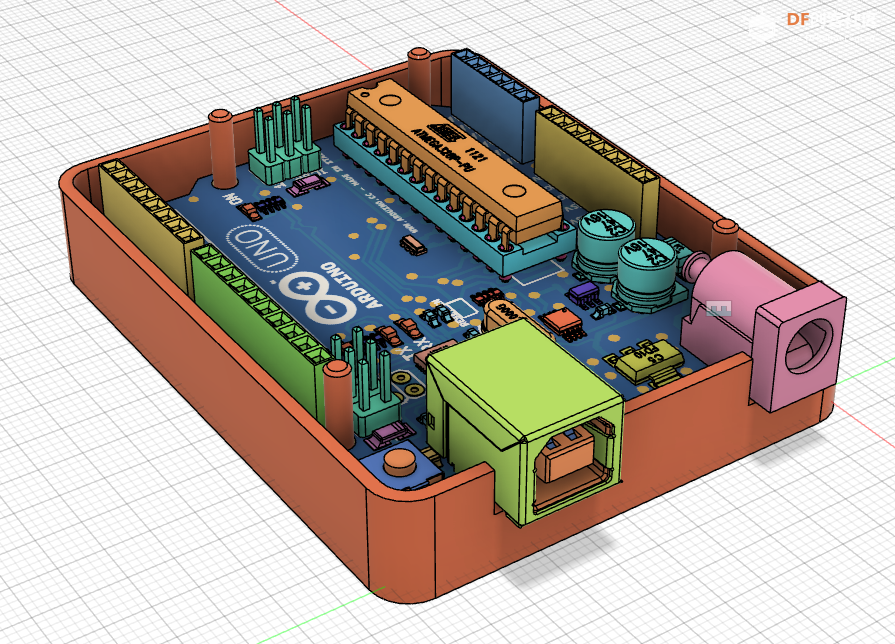This screenshot has height=644, width=895.
Task: Select the teal 6-pin header near mounting post
Action: (x=284, y=140)
